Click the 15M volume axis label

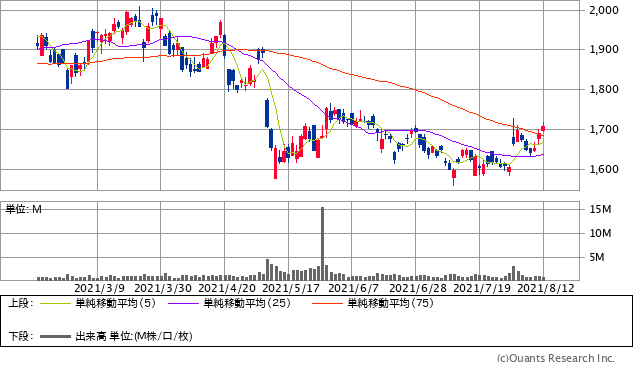click(x=600, y=209)
